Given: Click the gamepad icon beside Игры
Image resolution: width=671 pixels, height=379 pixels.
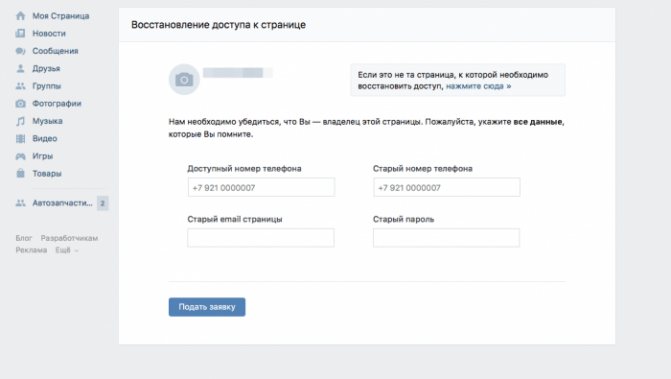Looking at the screenshot, I should [20, 156].
